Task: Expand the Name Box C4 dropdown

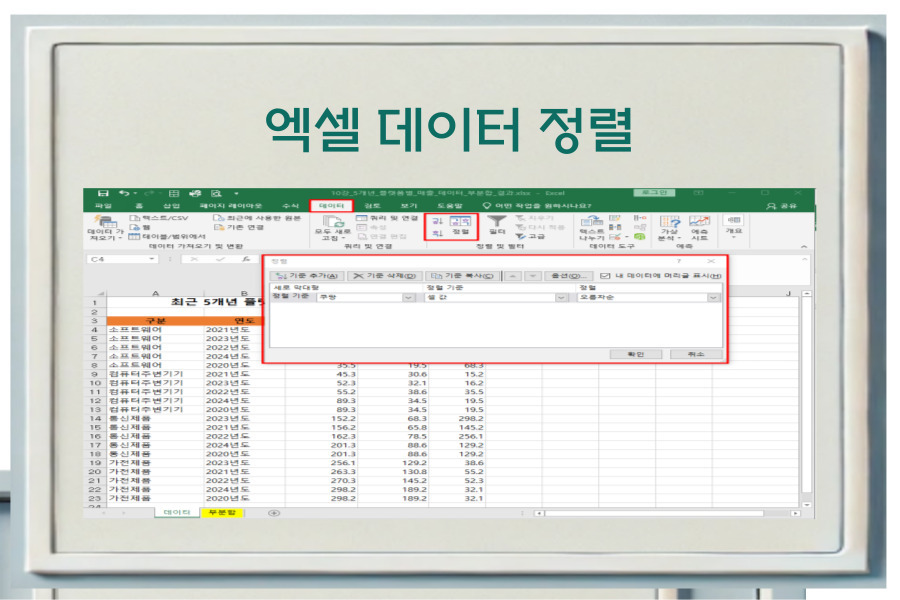Action: [x=152, y=260]
